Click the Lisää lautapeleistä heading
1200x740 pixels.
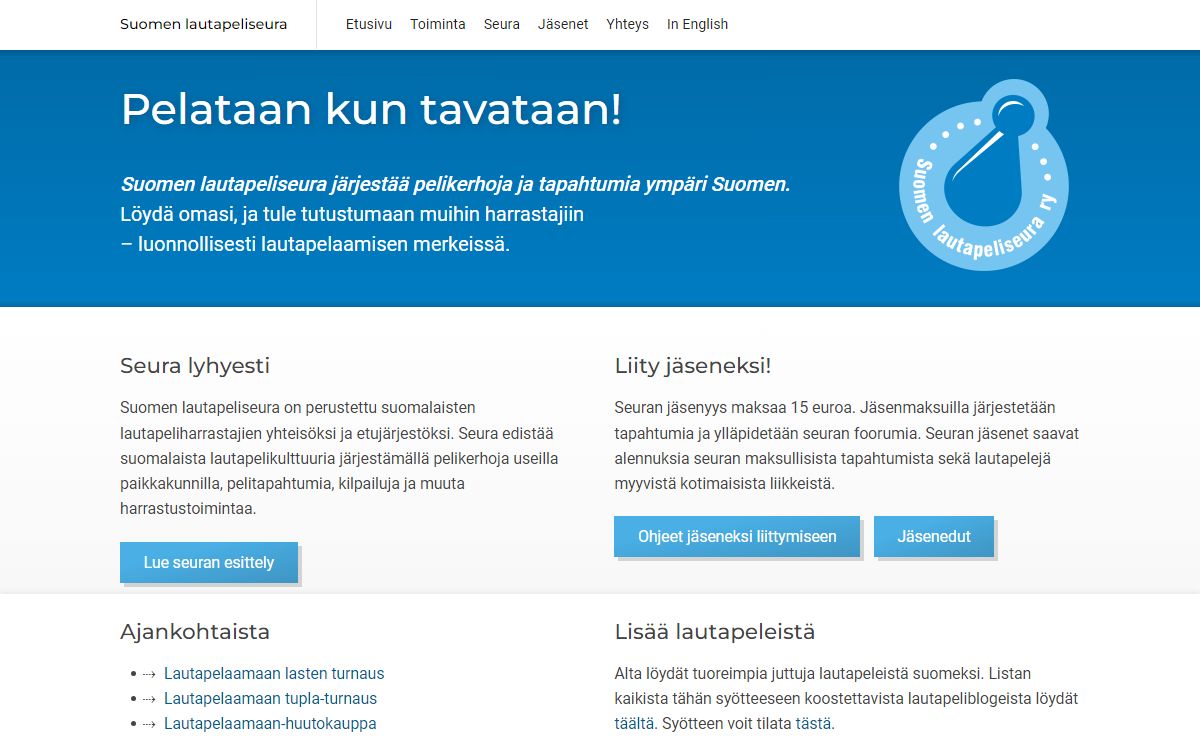[715, 632]
